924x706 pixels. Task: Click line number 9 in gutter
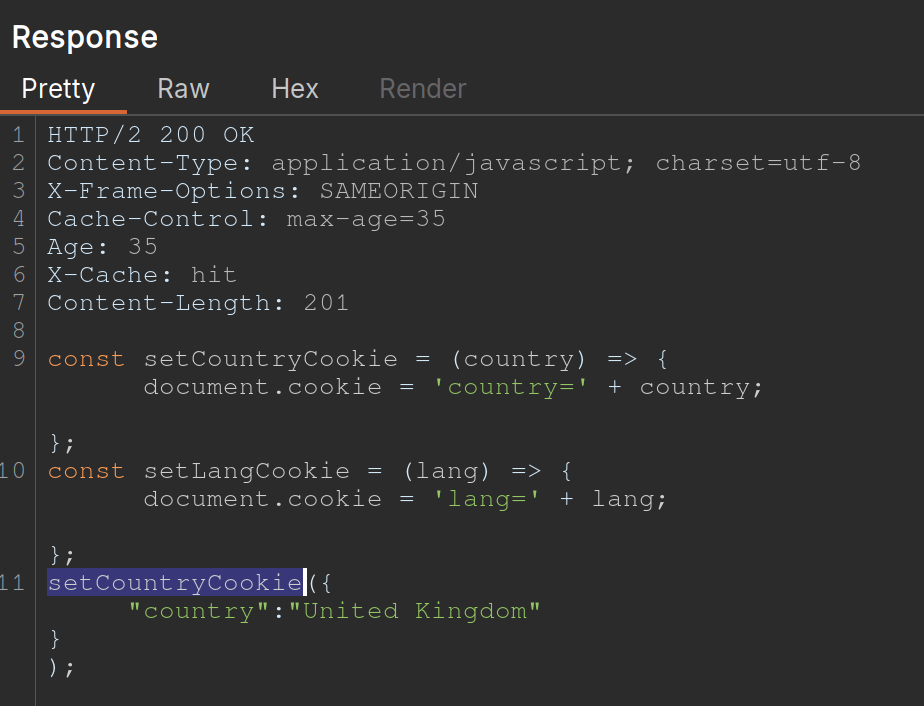pos(20,359)
